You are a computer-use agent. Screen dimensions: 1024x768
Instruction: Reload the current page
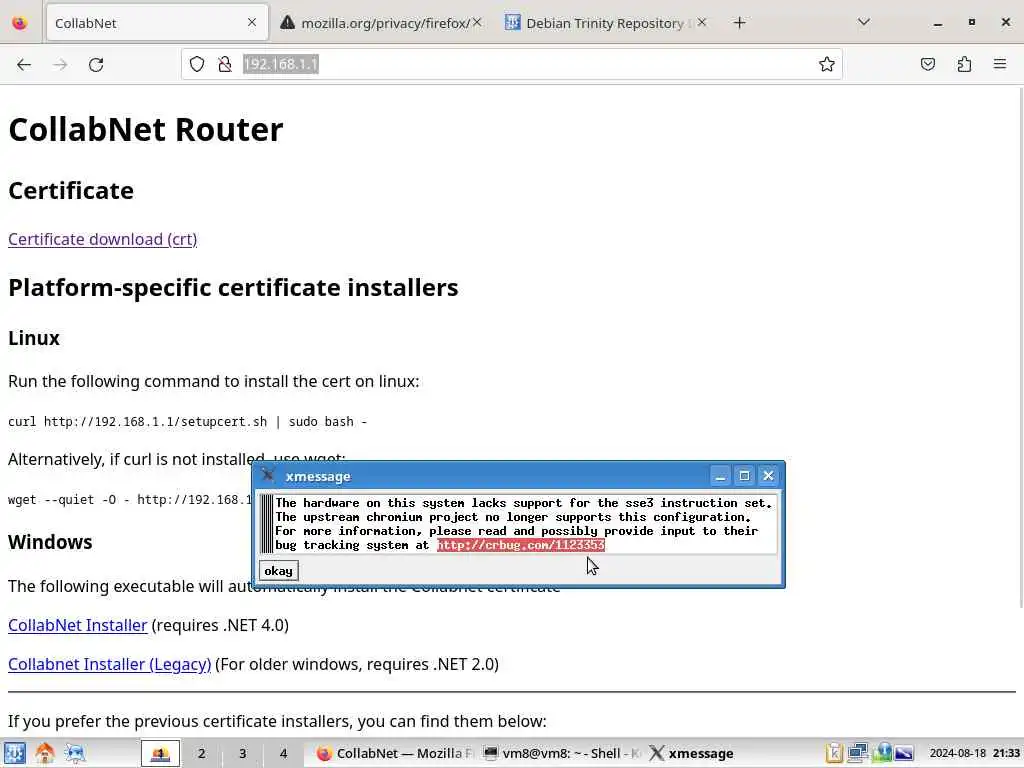(x=96, y=64)
